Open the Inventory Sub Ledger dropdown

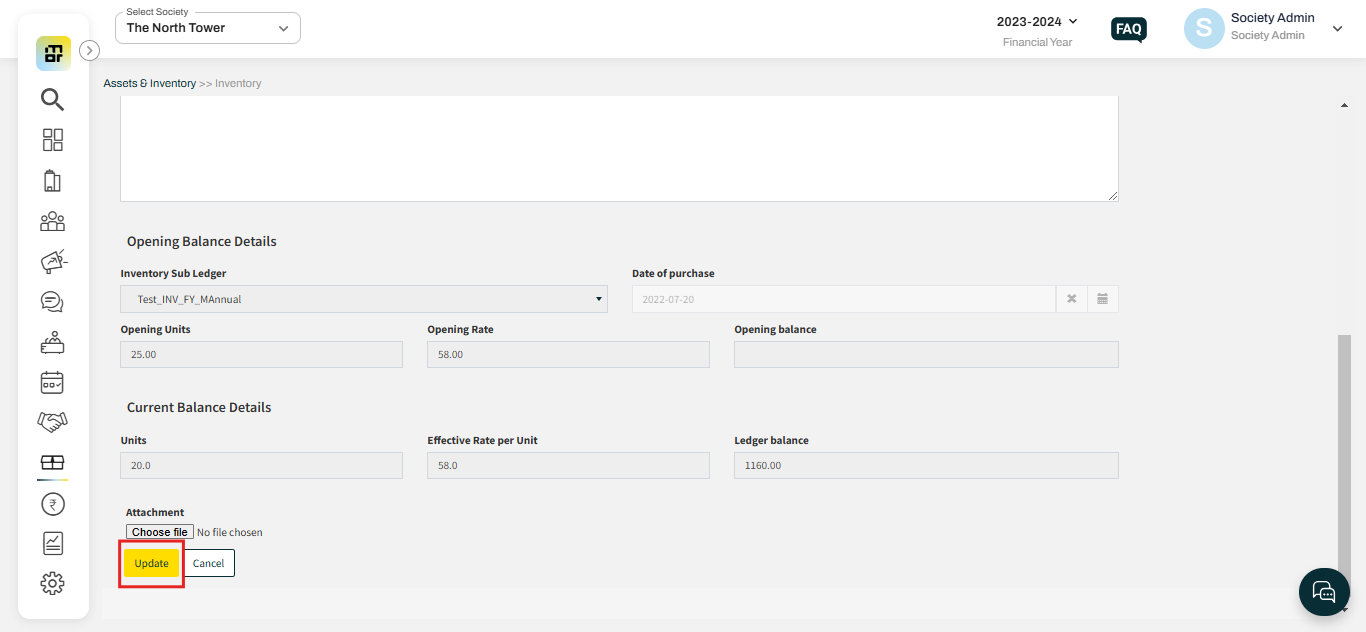364,299
